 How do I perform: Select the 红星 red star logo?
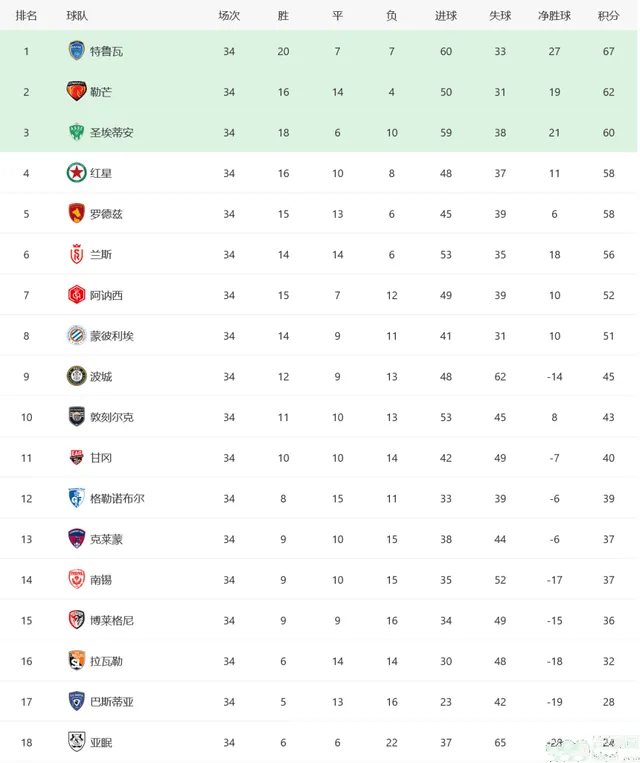coord(76,173)
